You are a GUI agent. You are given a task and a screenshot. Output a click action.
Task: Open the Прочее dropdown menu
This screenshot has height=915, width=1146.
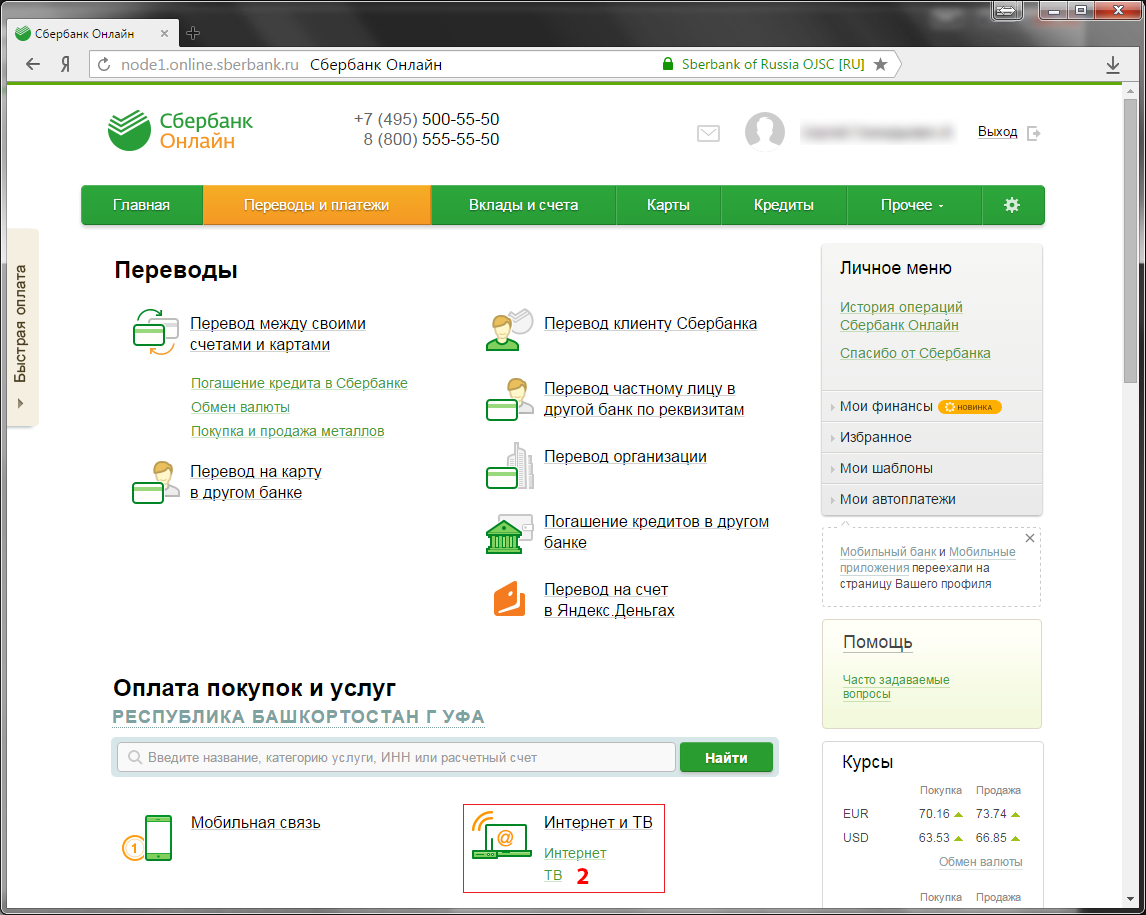click(914, 205)
